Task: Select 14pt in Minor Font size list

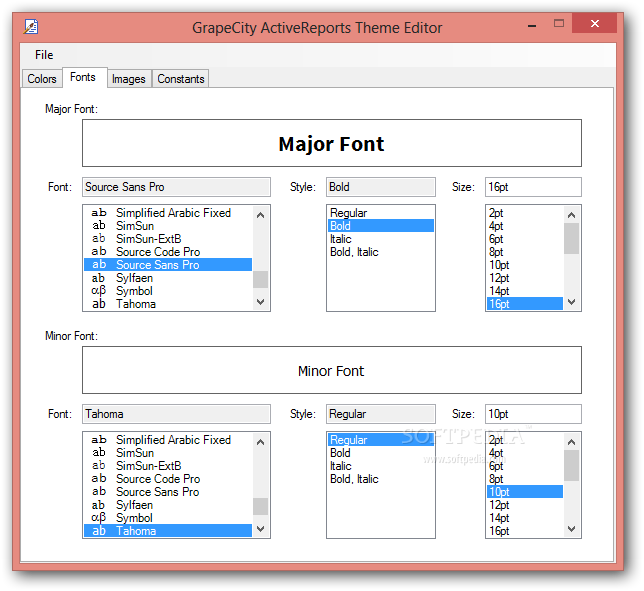Action: click(x=525, y=518)
